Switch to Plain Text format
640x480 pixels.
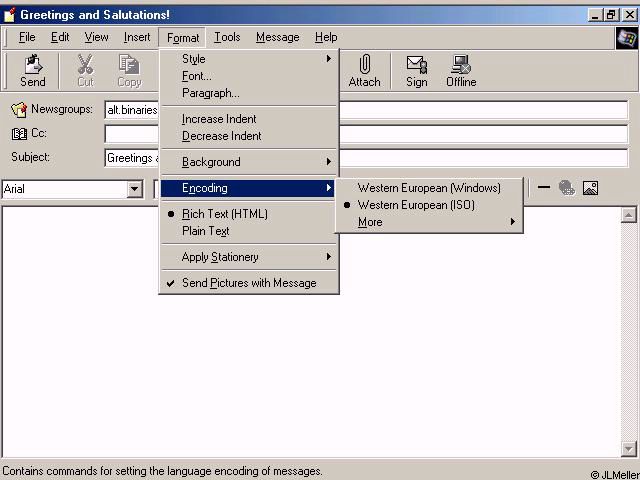[x=248, y=231]
